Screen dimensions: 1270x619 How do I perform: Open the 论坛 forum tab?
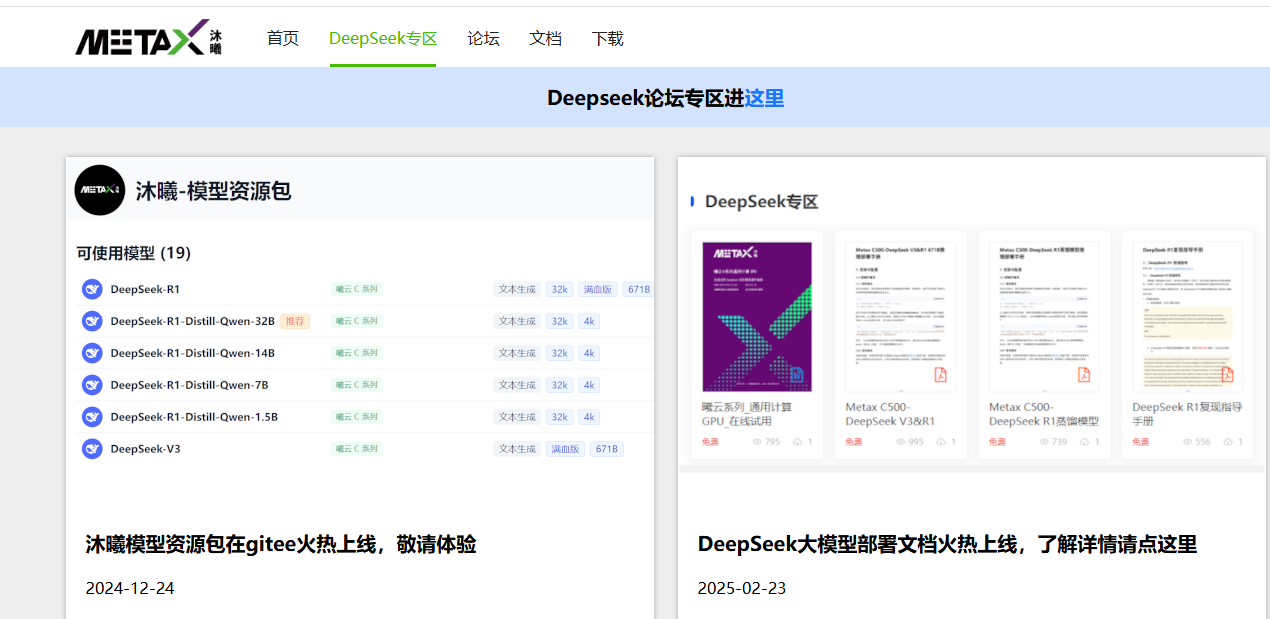click(484, 39)
